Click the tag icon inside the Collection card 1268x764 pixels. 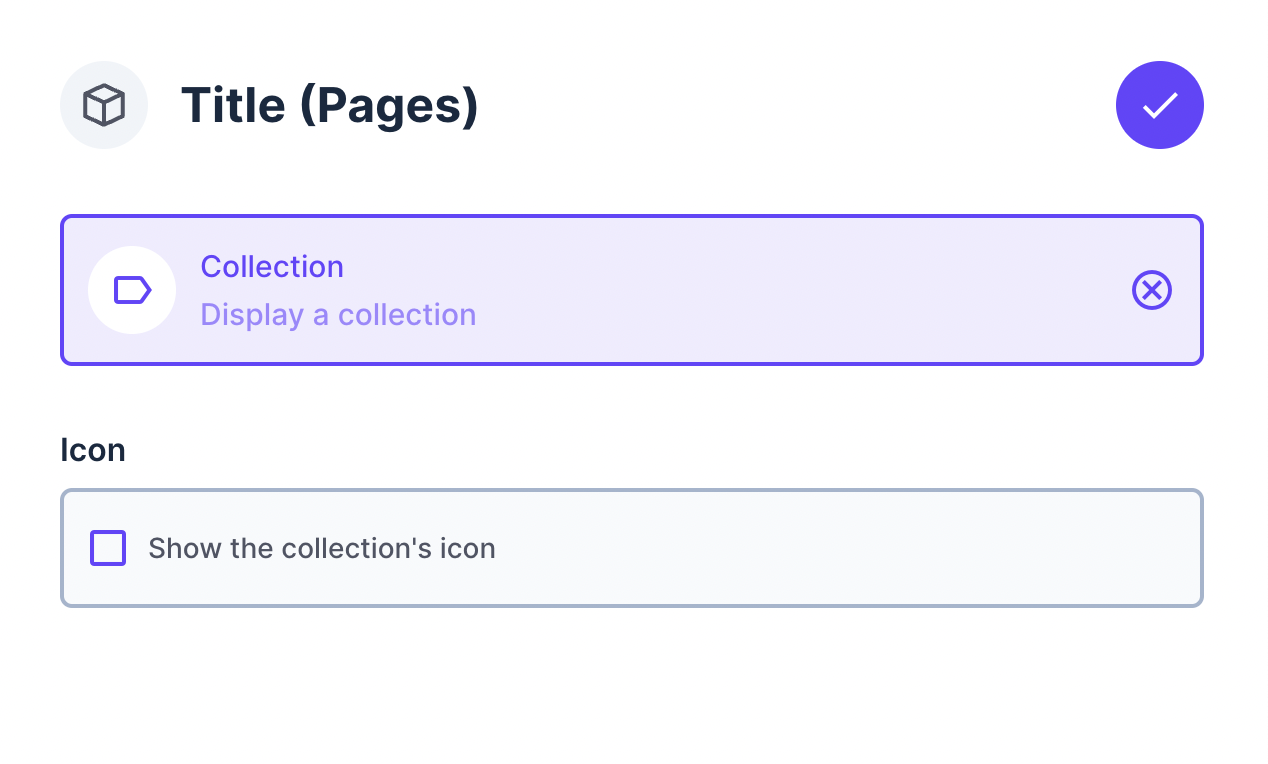click(x=132, y=290)
